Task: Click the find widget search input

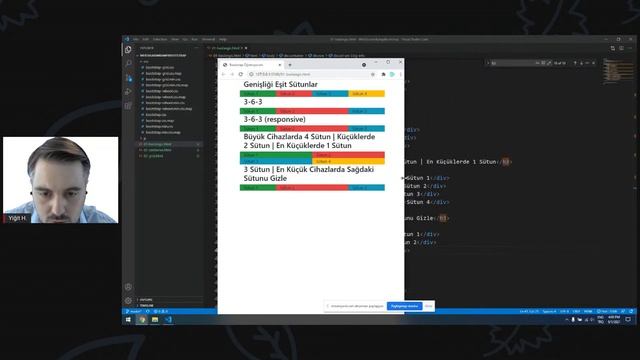Action: click(x=512, y=63)
